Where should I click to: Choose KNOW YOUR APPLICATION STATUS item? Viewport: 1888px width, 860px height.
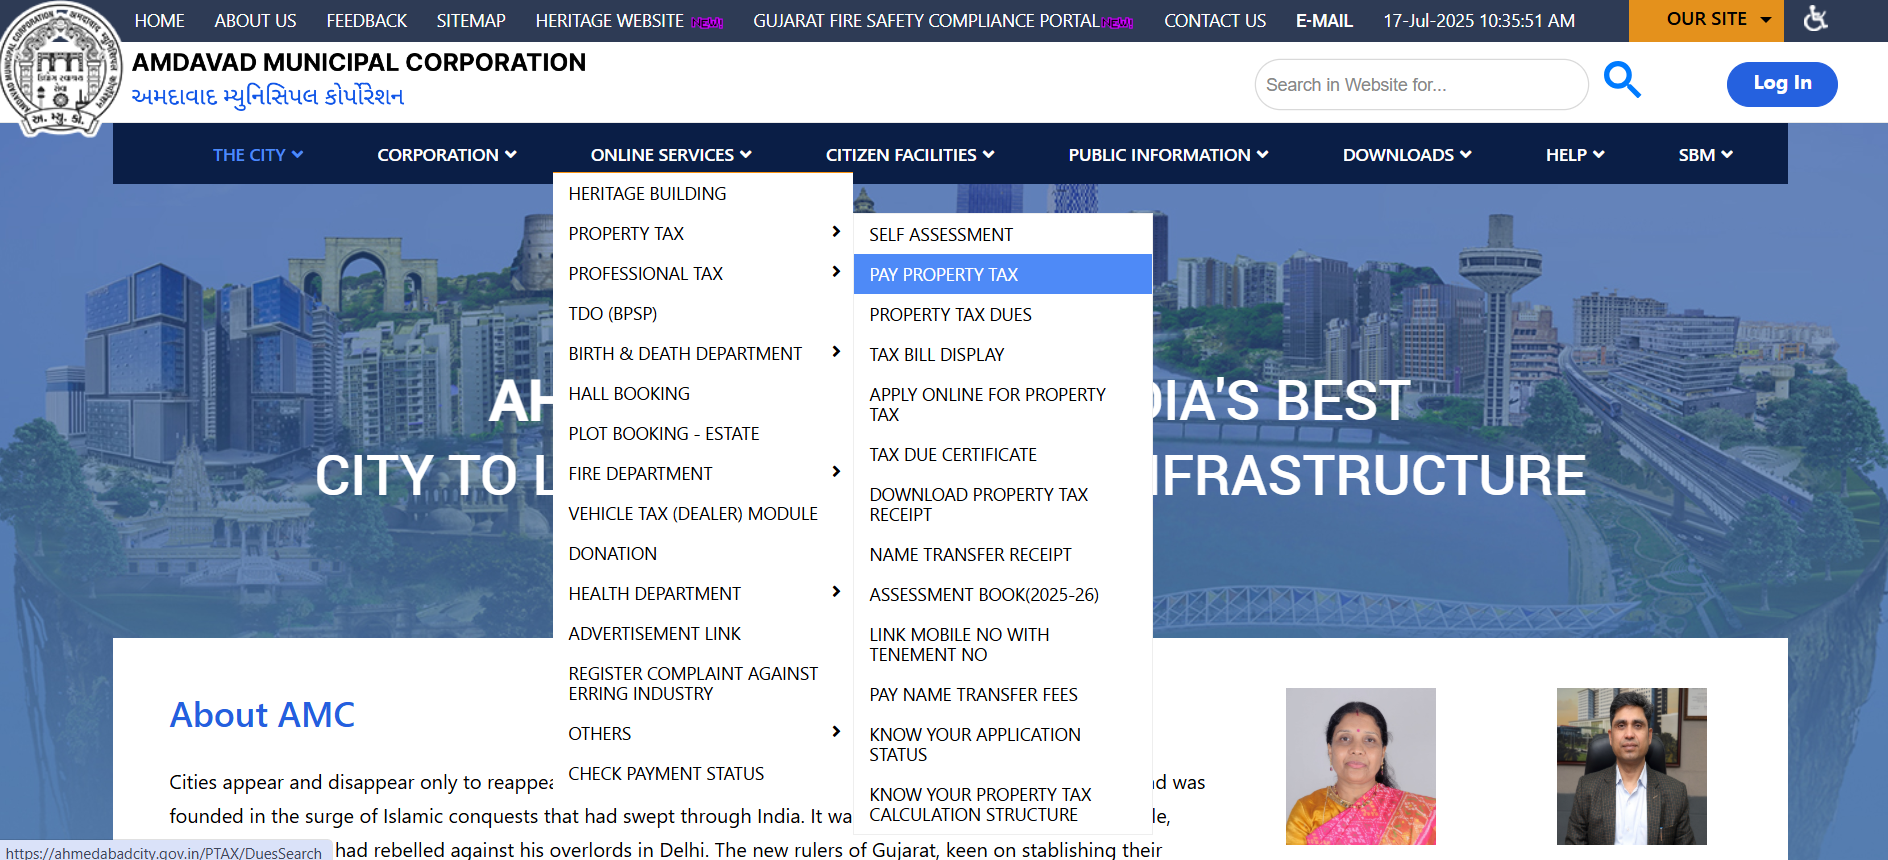click(x=1003, y=745)
